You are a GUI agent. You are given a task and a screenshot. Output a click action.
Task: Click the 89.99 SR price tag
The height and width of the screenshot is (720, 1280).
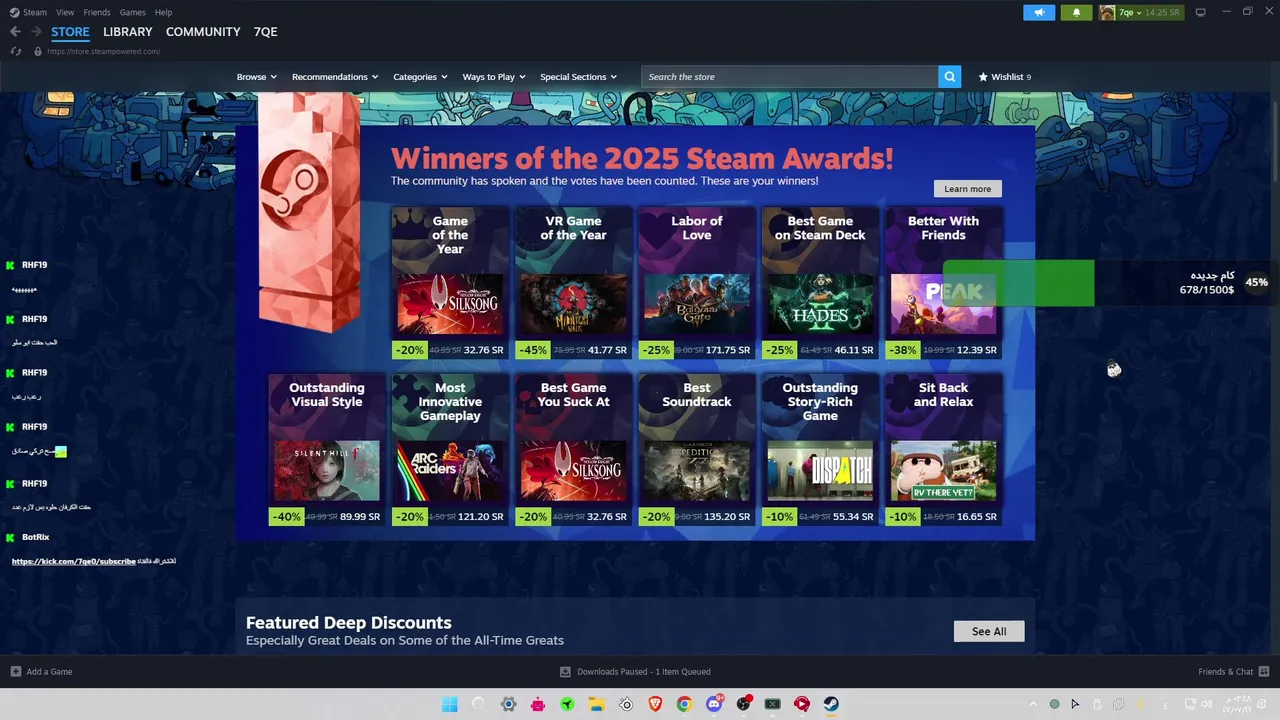pyautogui.click(x=360, y=517)
